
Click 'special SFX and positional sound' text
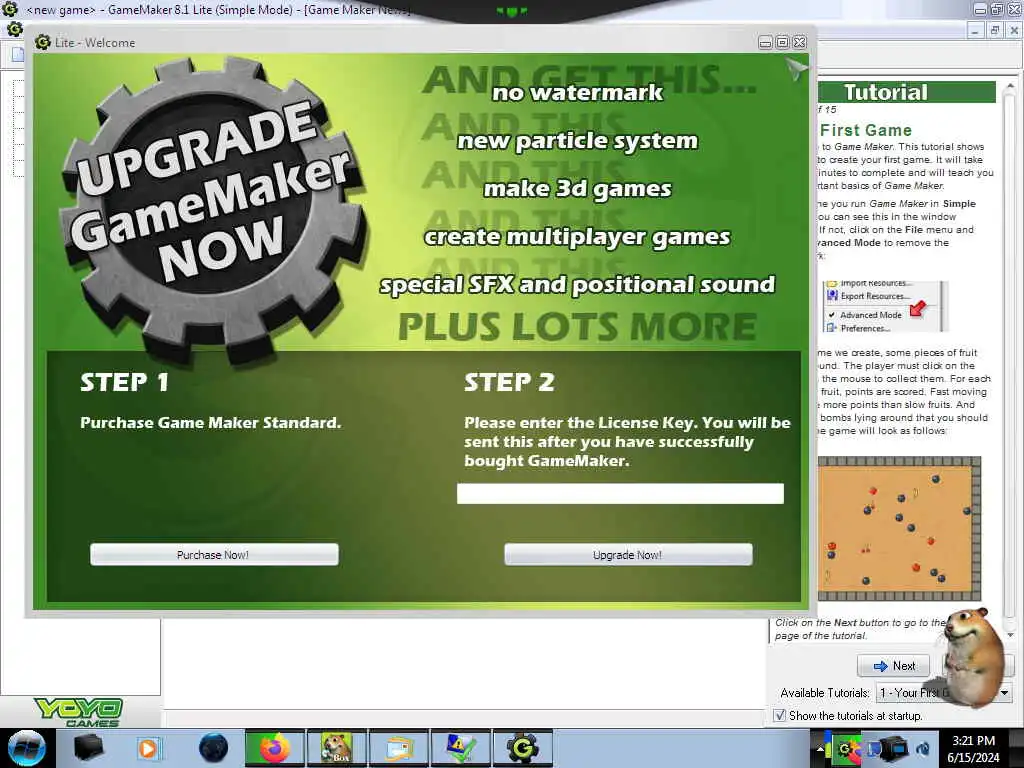click(x=577, y=285)
